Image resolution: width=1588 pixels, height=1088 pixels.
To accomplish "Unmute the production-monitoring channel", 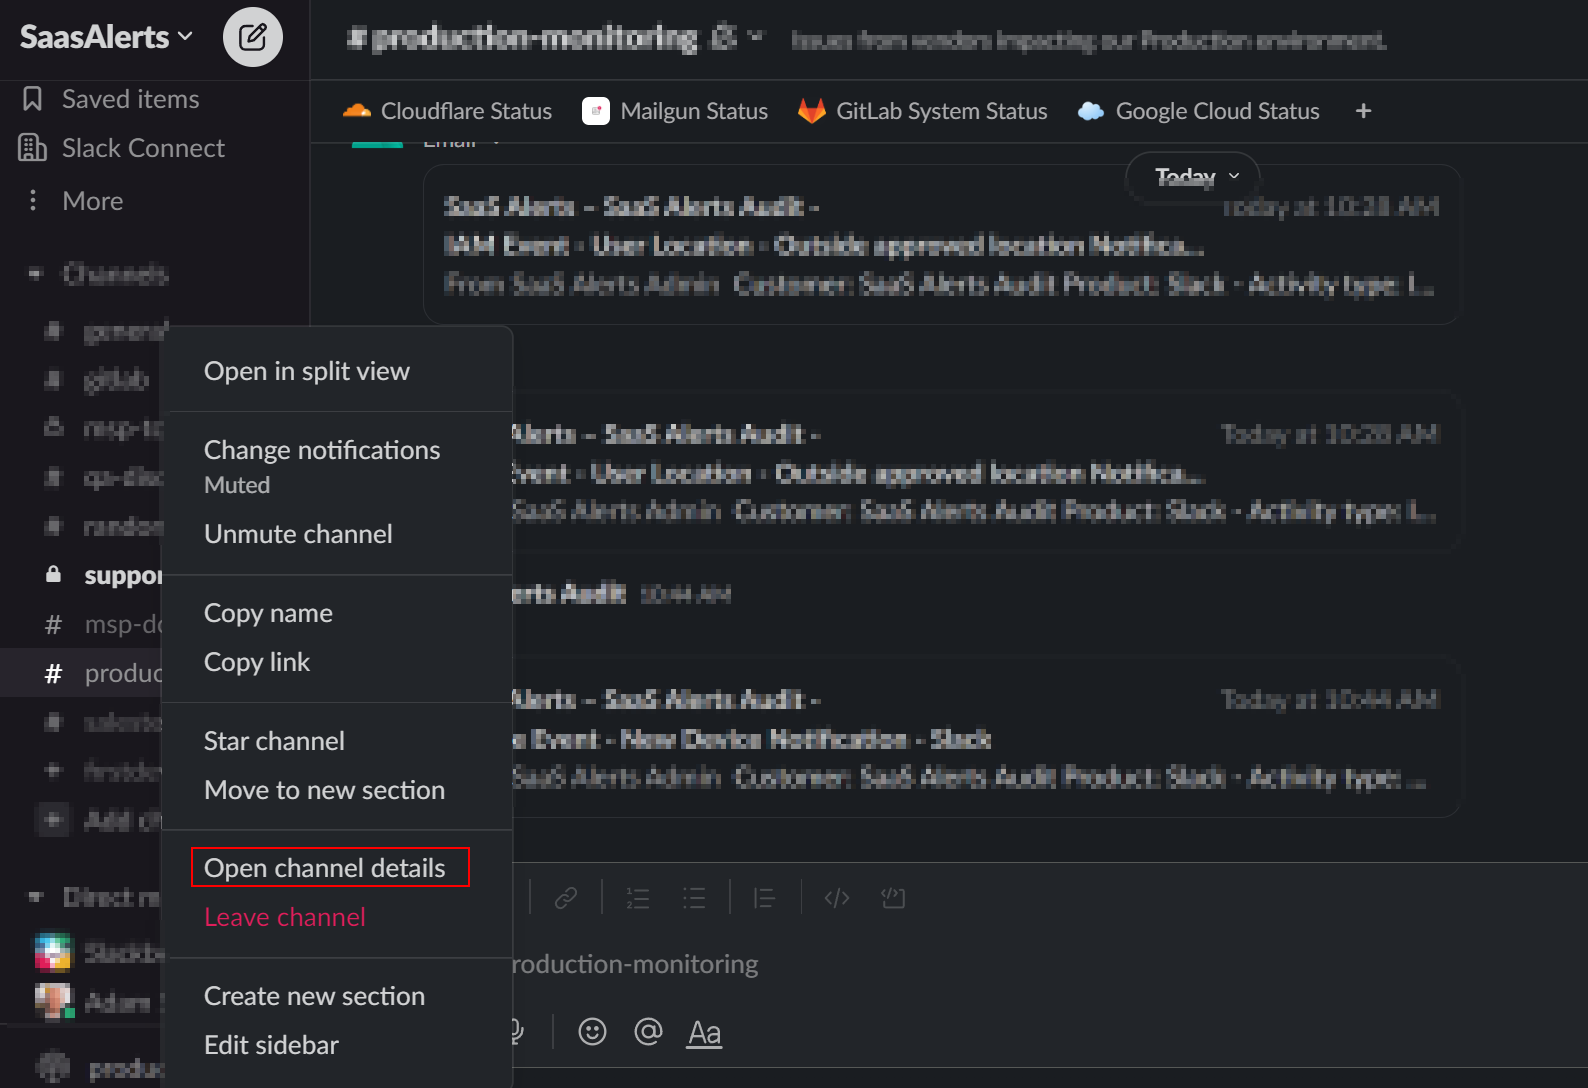I will pyautogui.click(x=298, y=533).
